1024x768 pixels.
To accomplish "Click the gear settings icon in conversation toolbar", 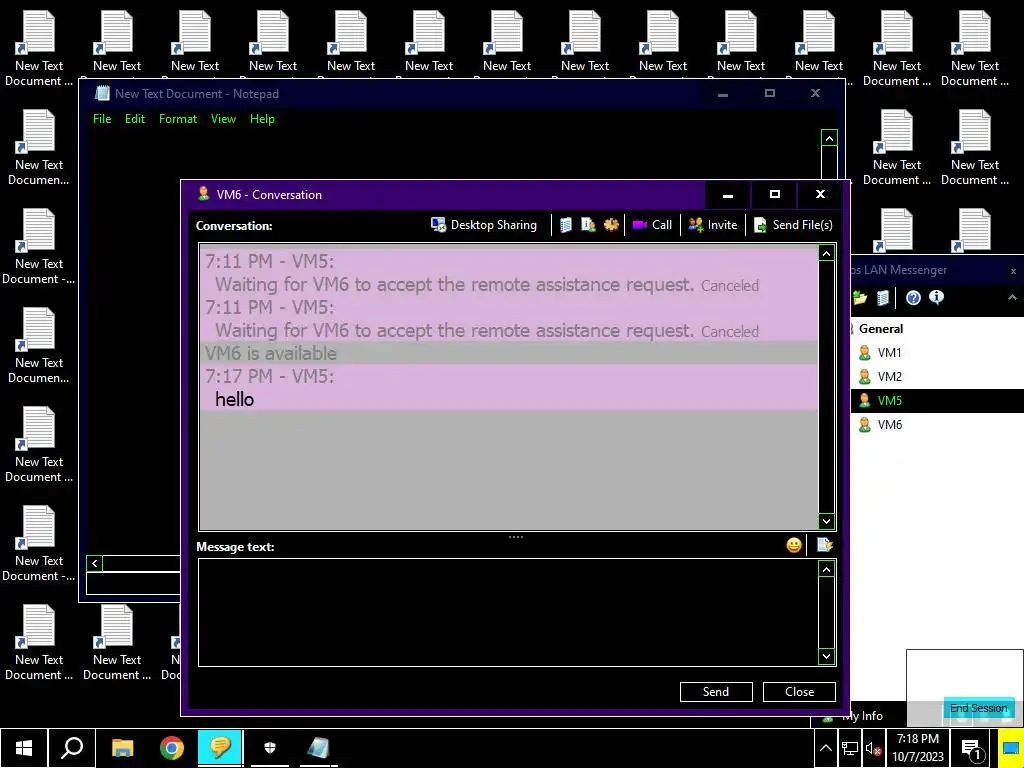I will point(611,225).
